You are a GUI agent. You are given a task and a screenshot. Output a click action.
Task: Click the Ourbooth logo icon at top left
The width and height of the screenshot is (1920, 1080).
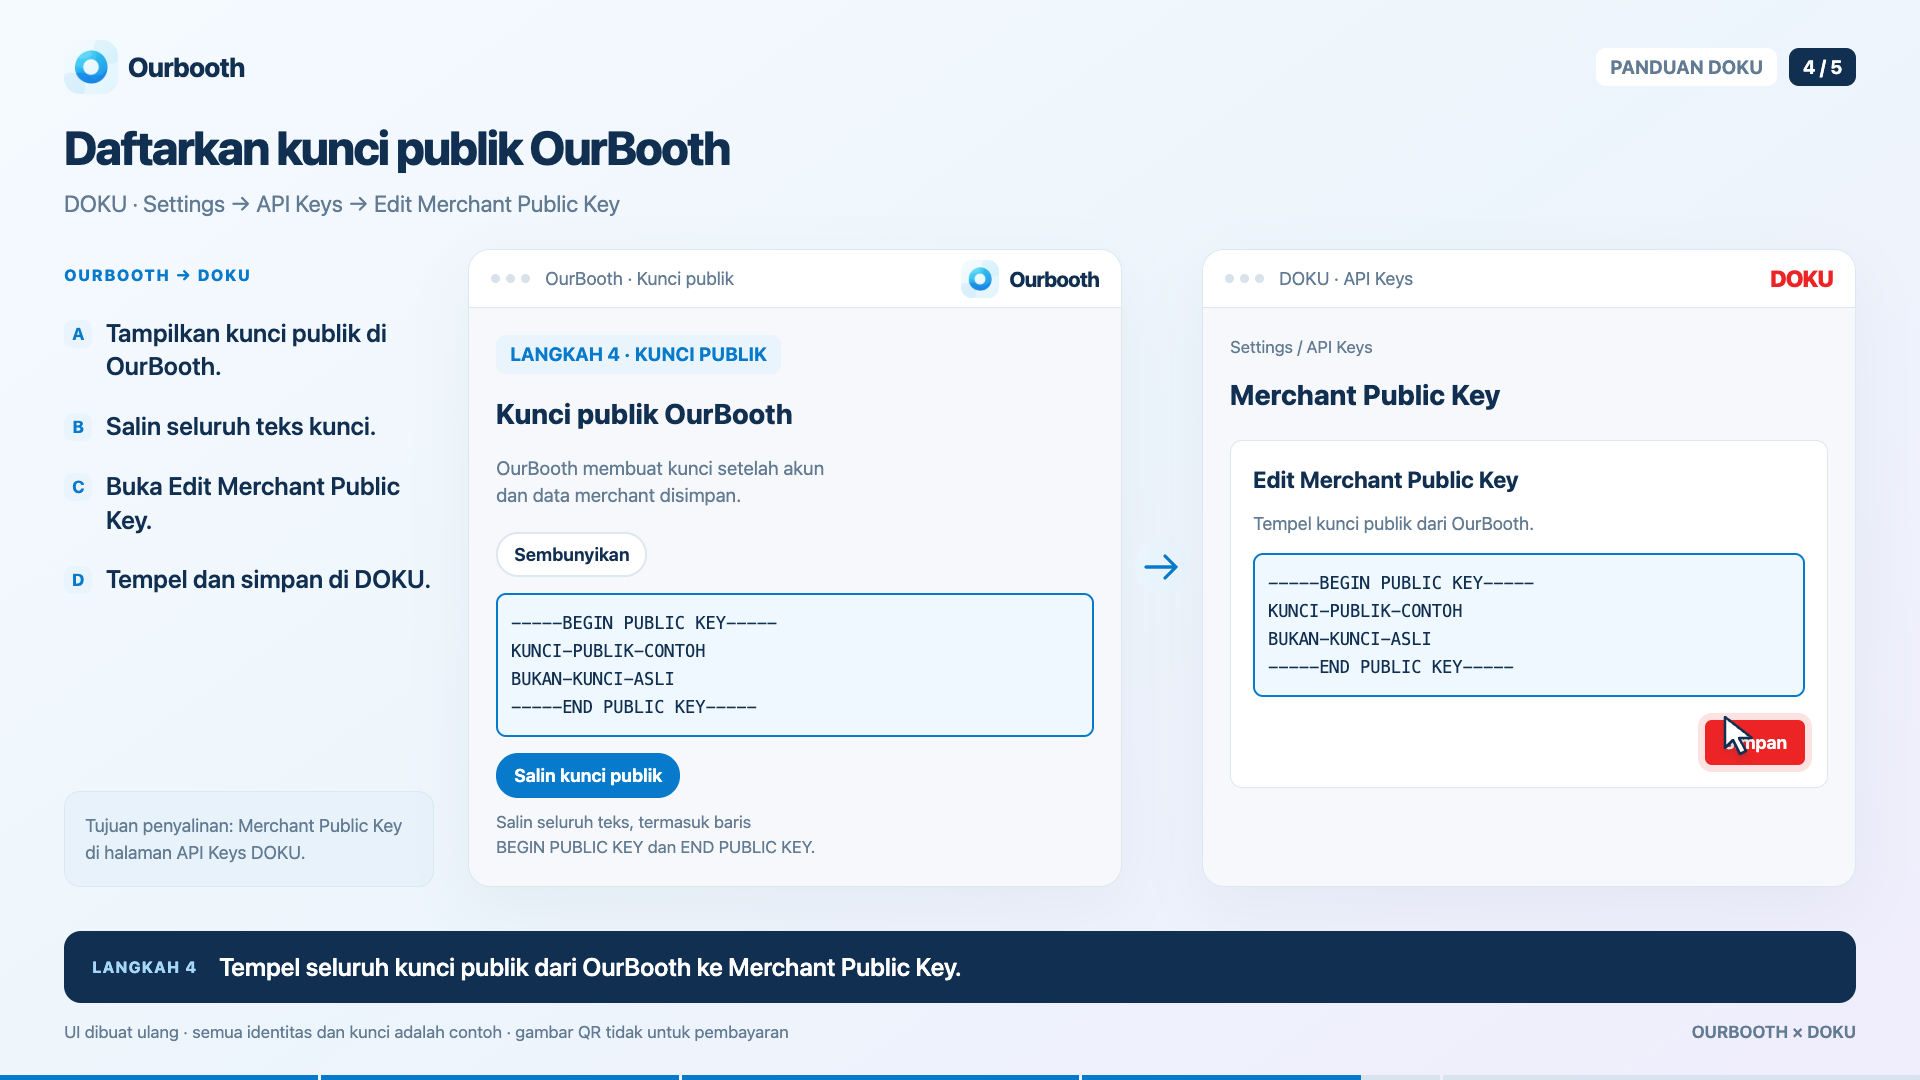click(x=91, y=67)
